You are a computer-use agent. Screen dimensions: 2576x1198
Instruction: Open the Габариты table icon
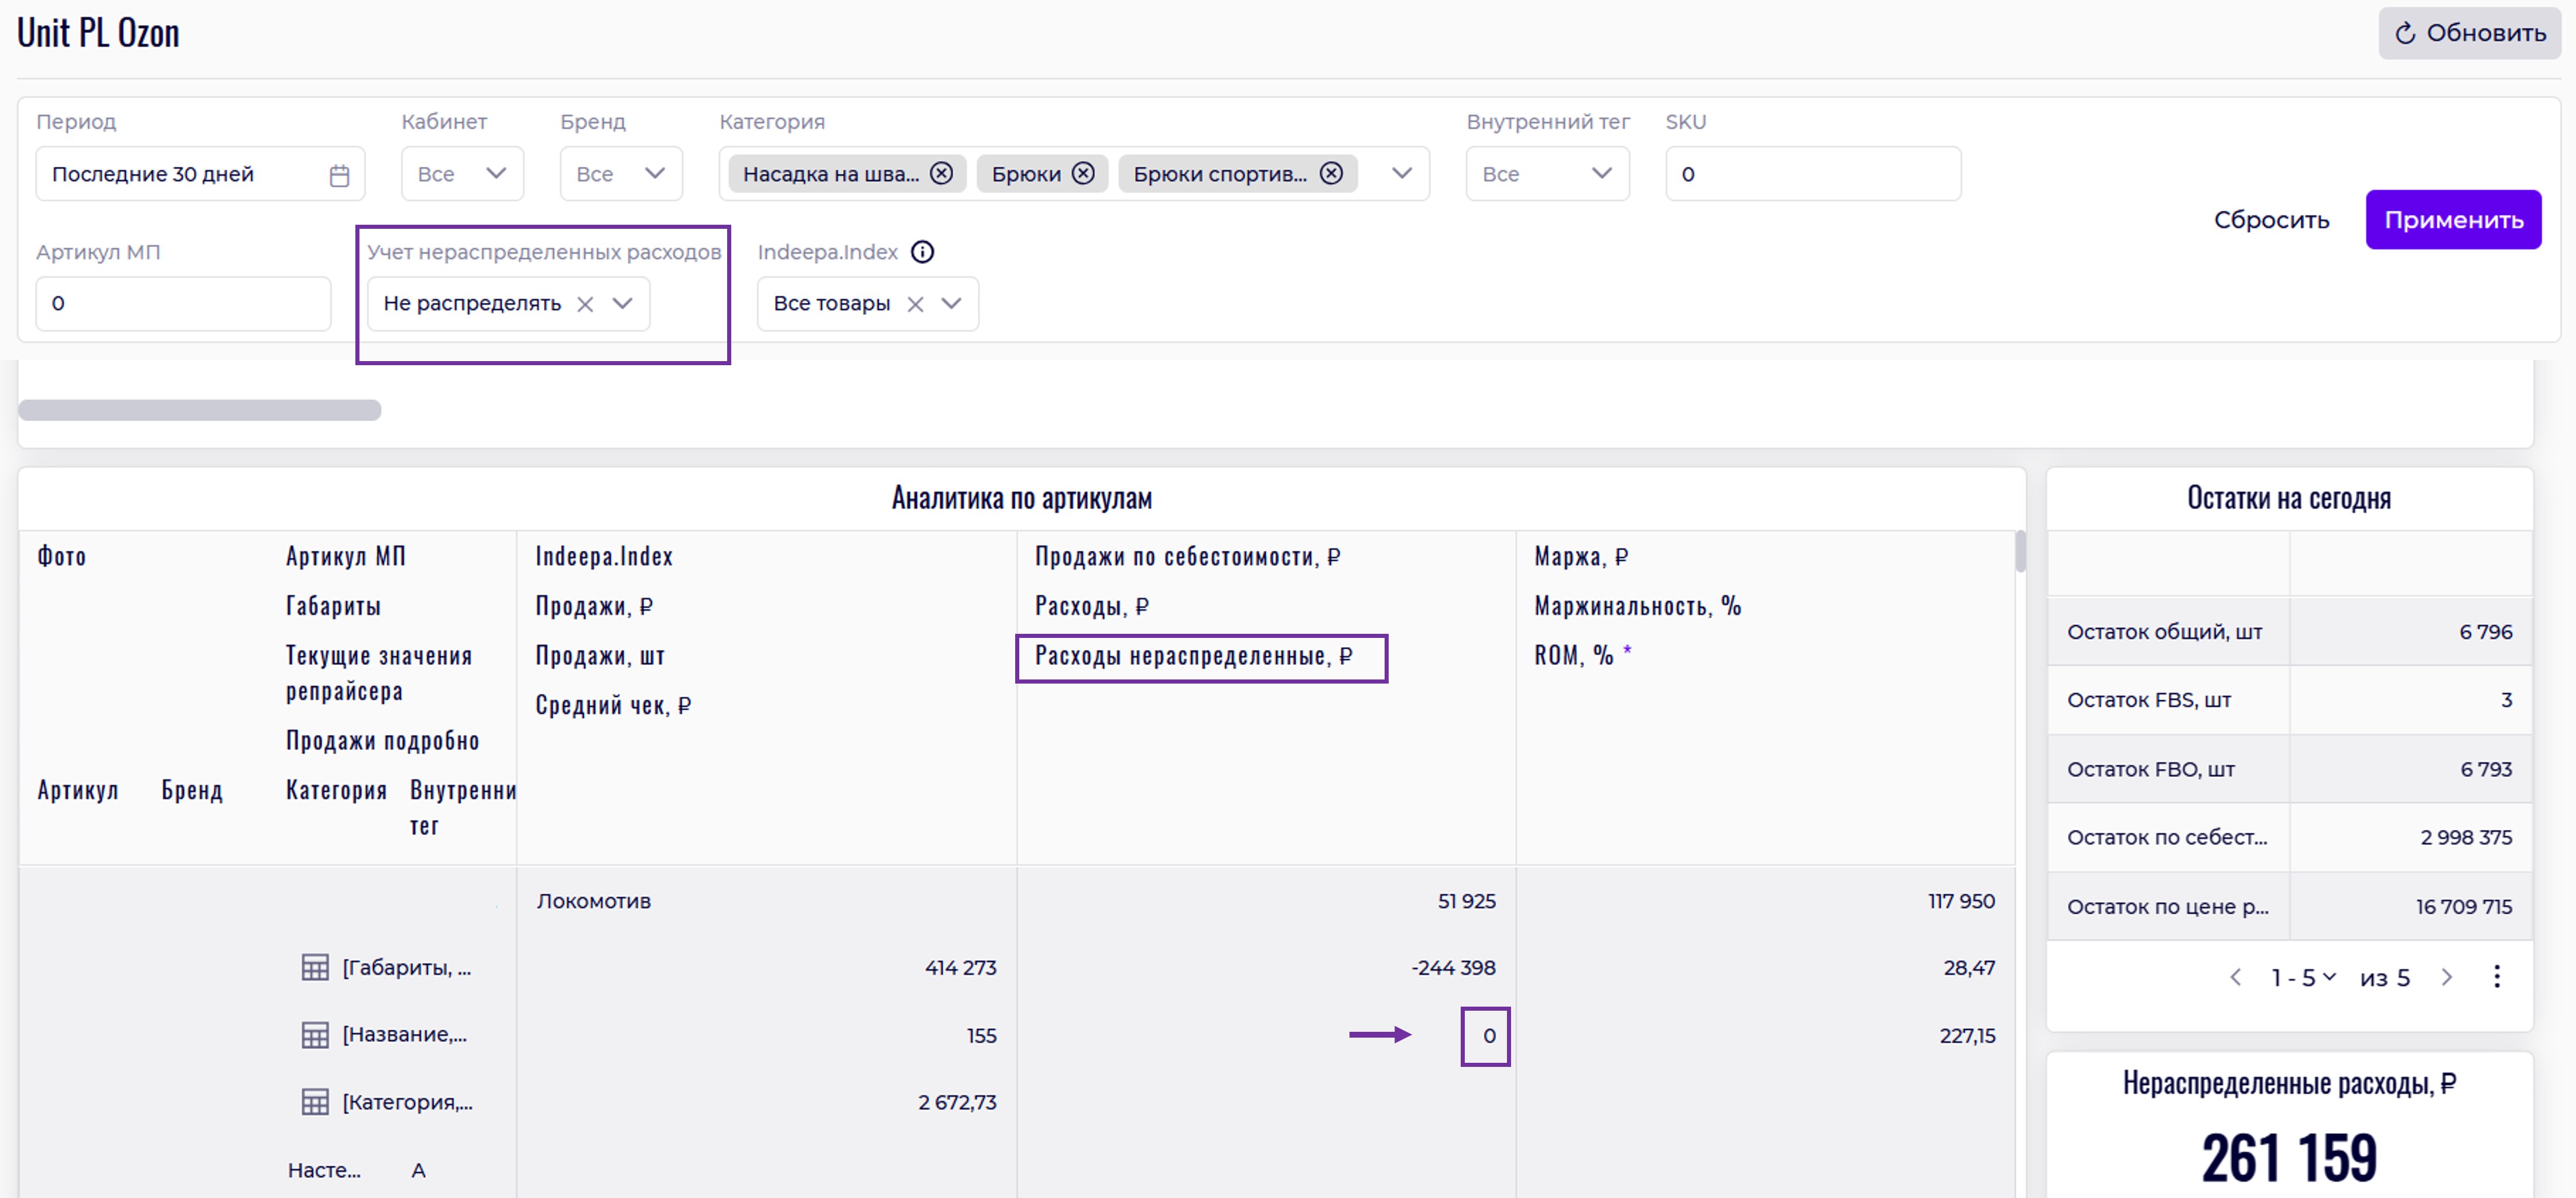315,967
